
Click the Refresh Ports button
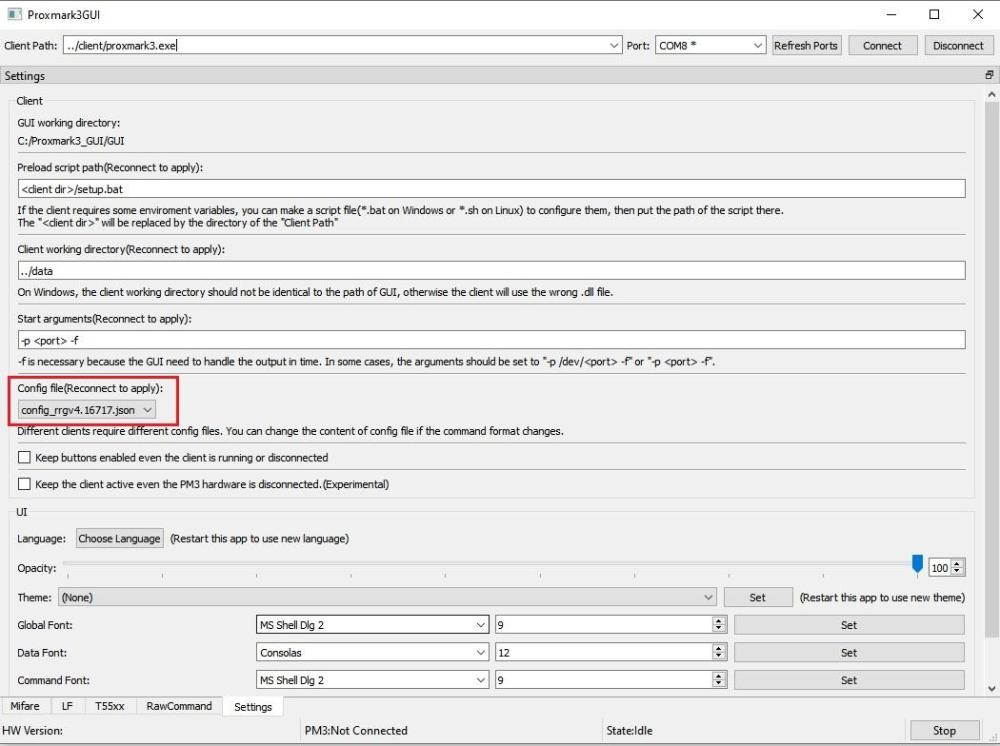pyautogui.click(x=806, y=46)
